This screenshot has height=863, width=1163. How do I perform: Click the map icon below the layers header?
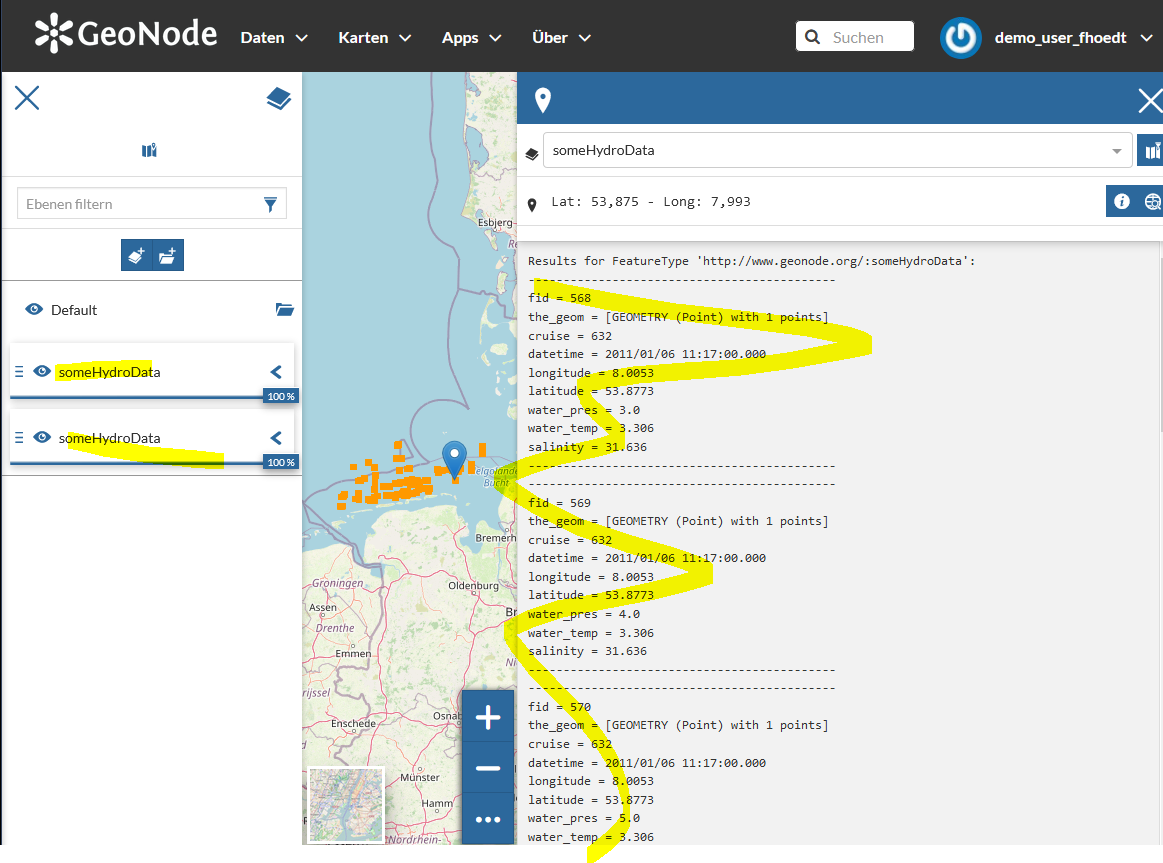(x=149, y=151)
